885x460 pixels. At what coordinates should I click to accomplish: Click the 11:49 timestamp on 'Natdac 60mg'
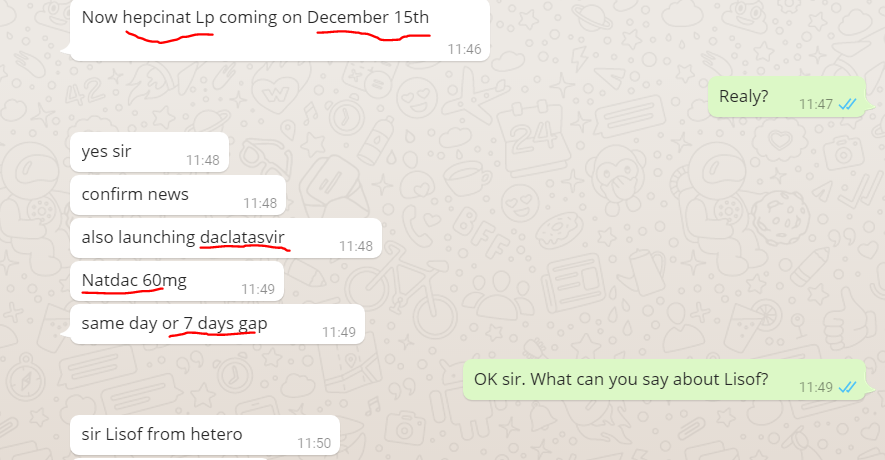pyautogui.click(x=258, y=290)
